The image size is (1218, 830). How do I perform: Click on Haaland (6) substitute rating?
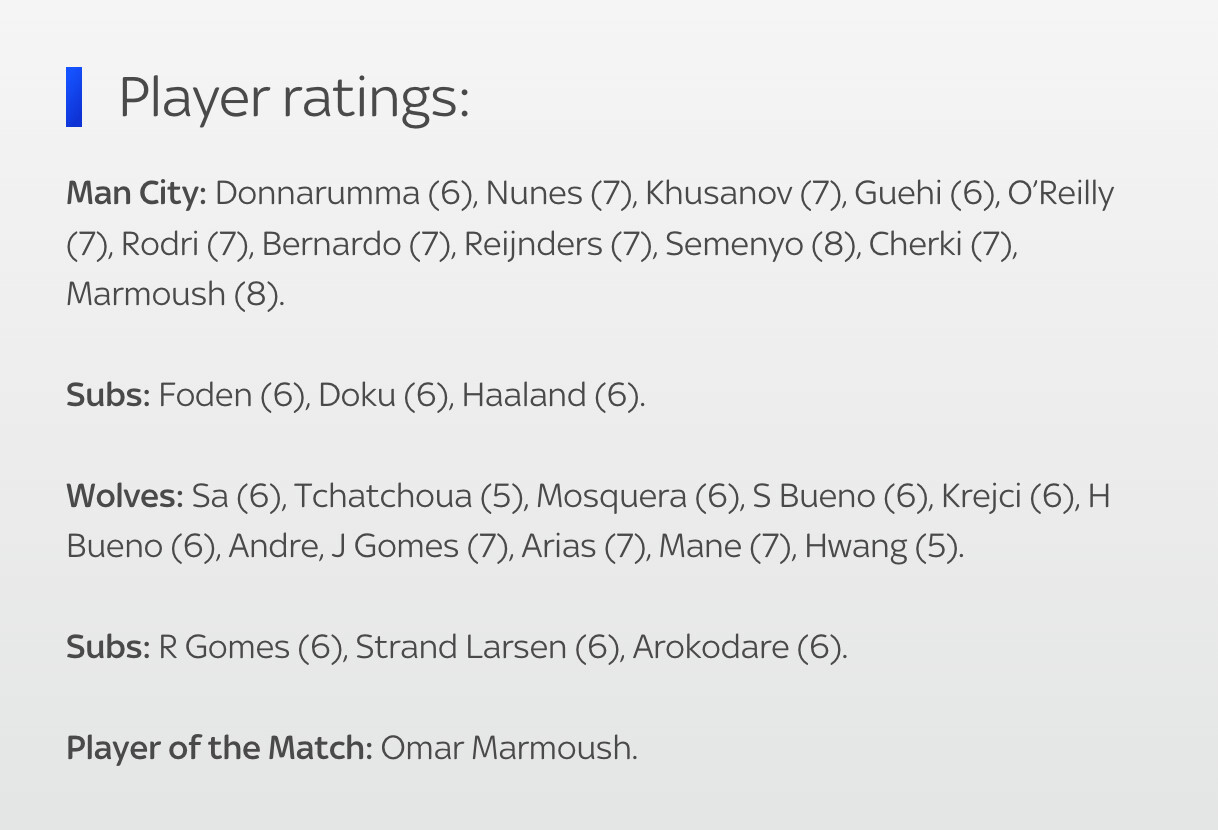(x=553, y=395)
